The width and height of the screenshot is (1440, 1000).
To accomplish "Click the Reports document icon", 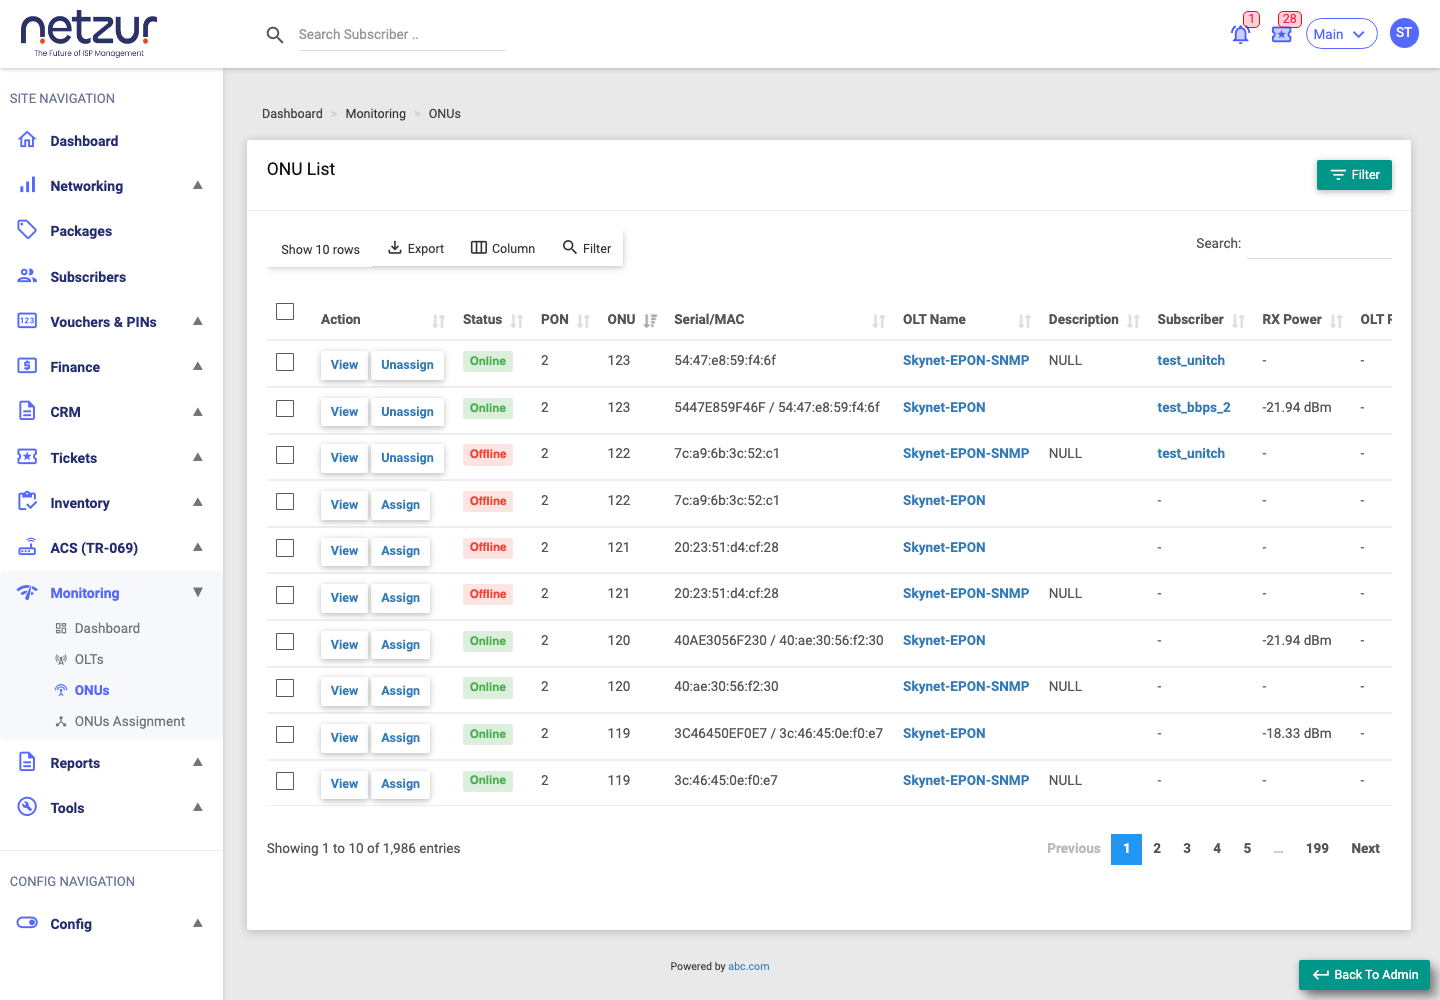I will [27, 762].
